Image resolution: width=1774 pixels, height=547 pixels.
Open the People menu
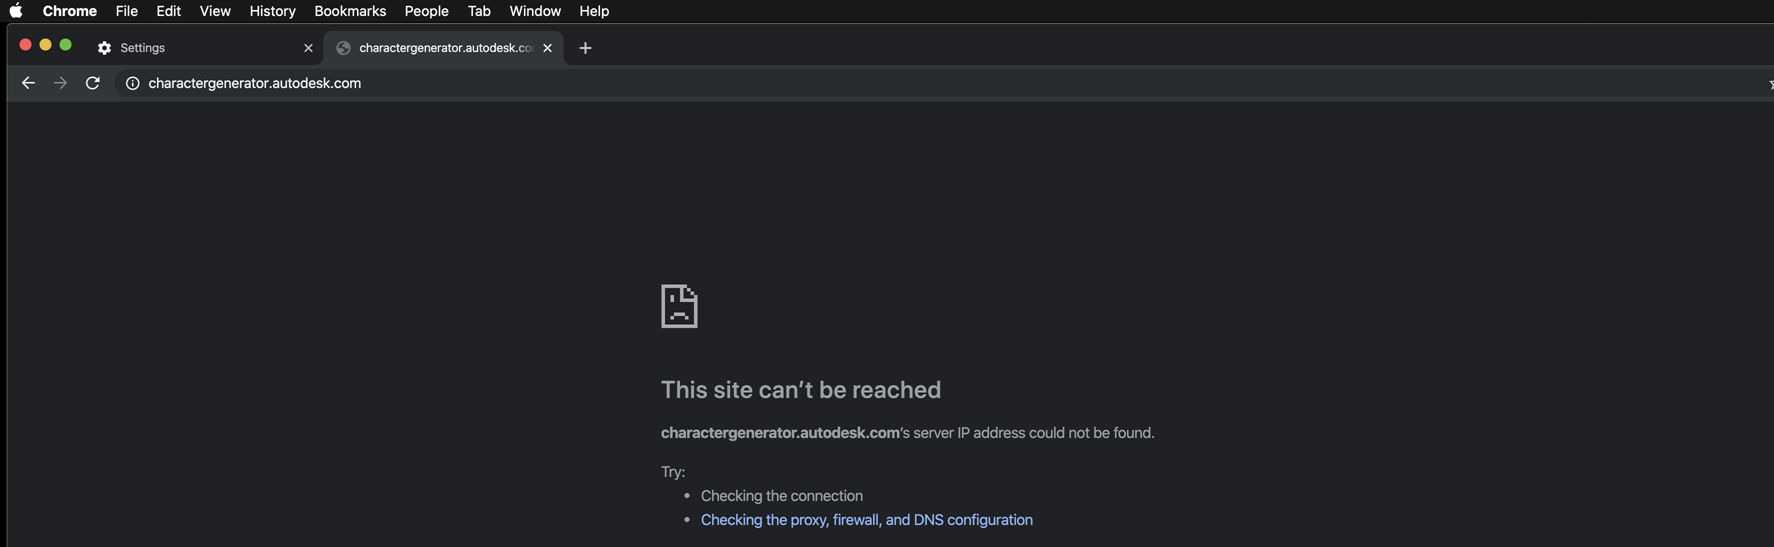pos(426,11)
